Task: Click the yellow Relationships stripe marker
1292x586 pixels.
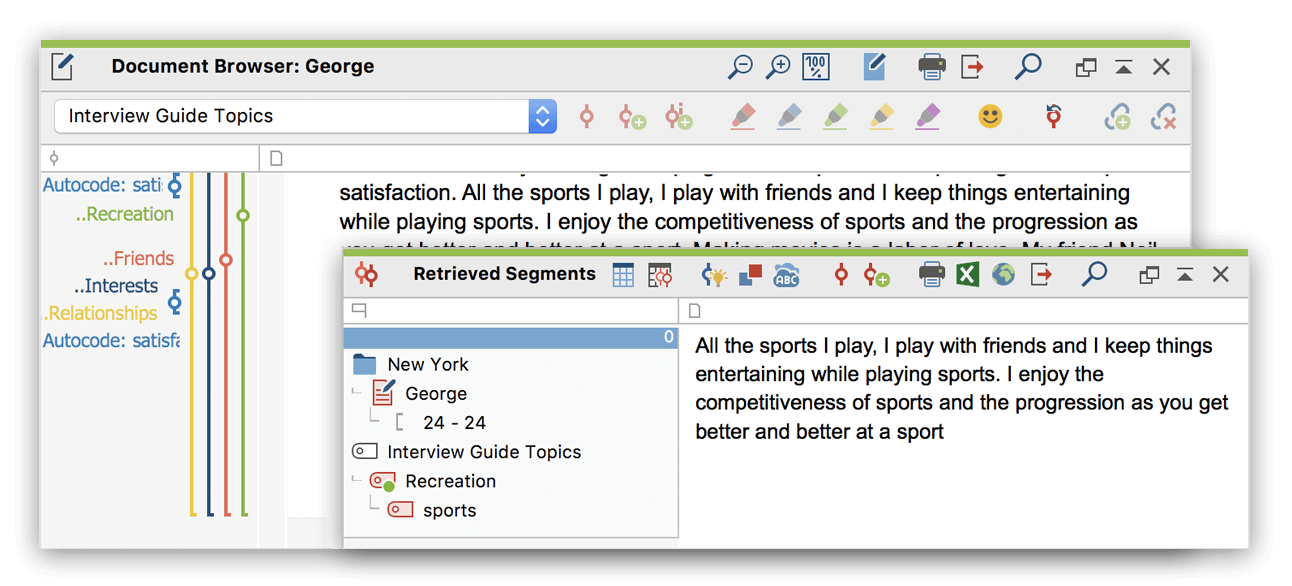Action: [192, 273]
